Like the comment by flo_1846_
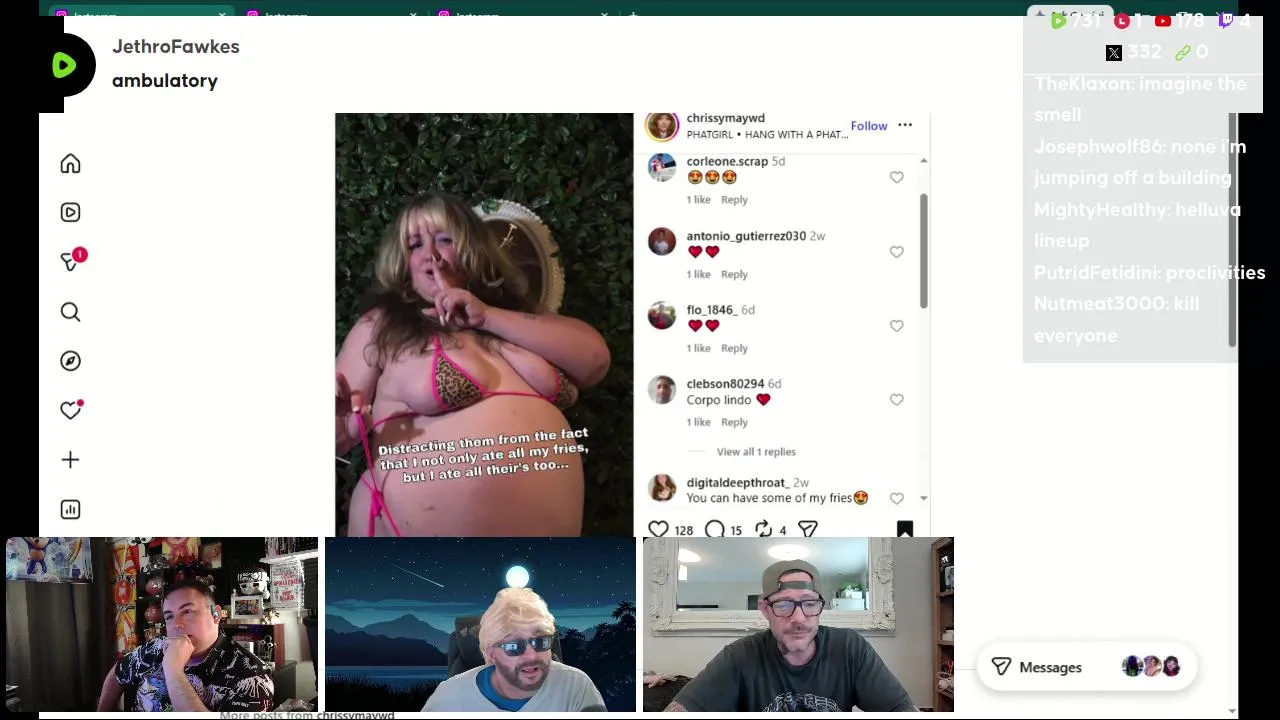The height and width of the screenshot is (720, 1280). [x=896, y=326]
